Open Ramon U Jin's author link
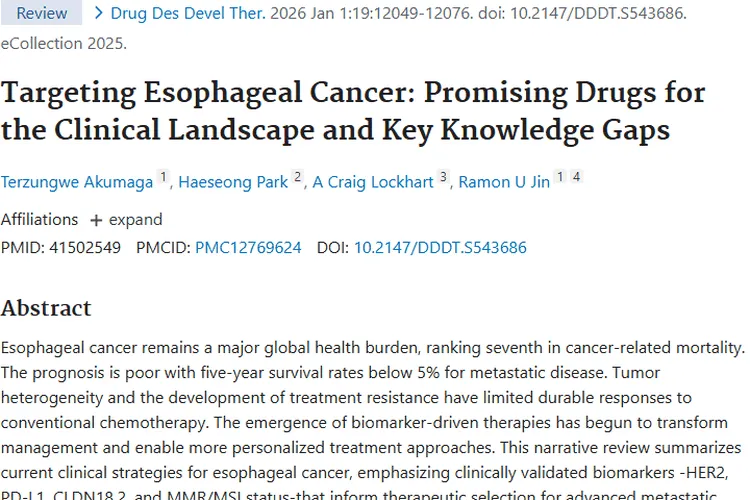 click(x=503, y=182)
